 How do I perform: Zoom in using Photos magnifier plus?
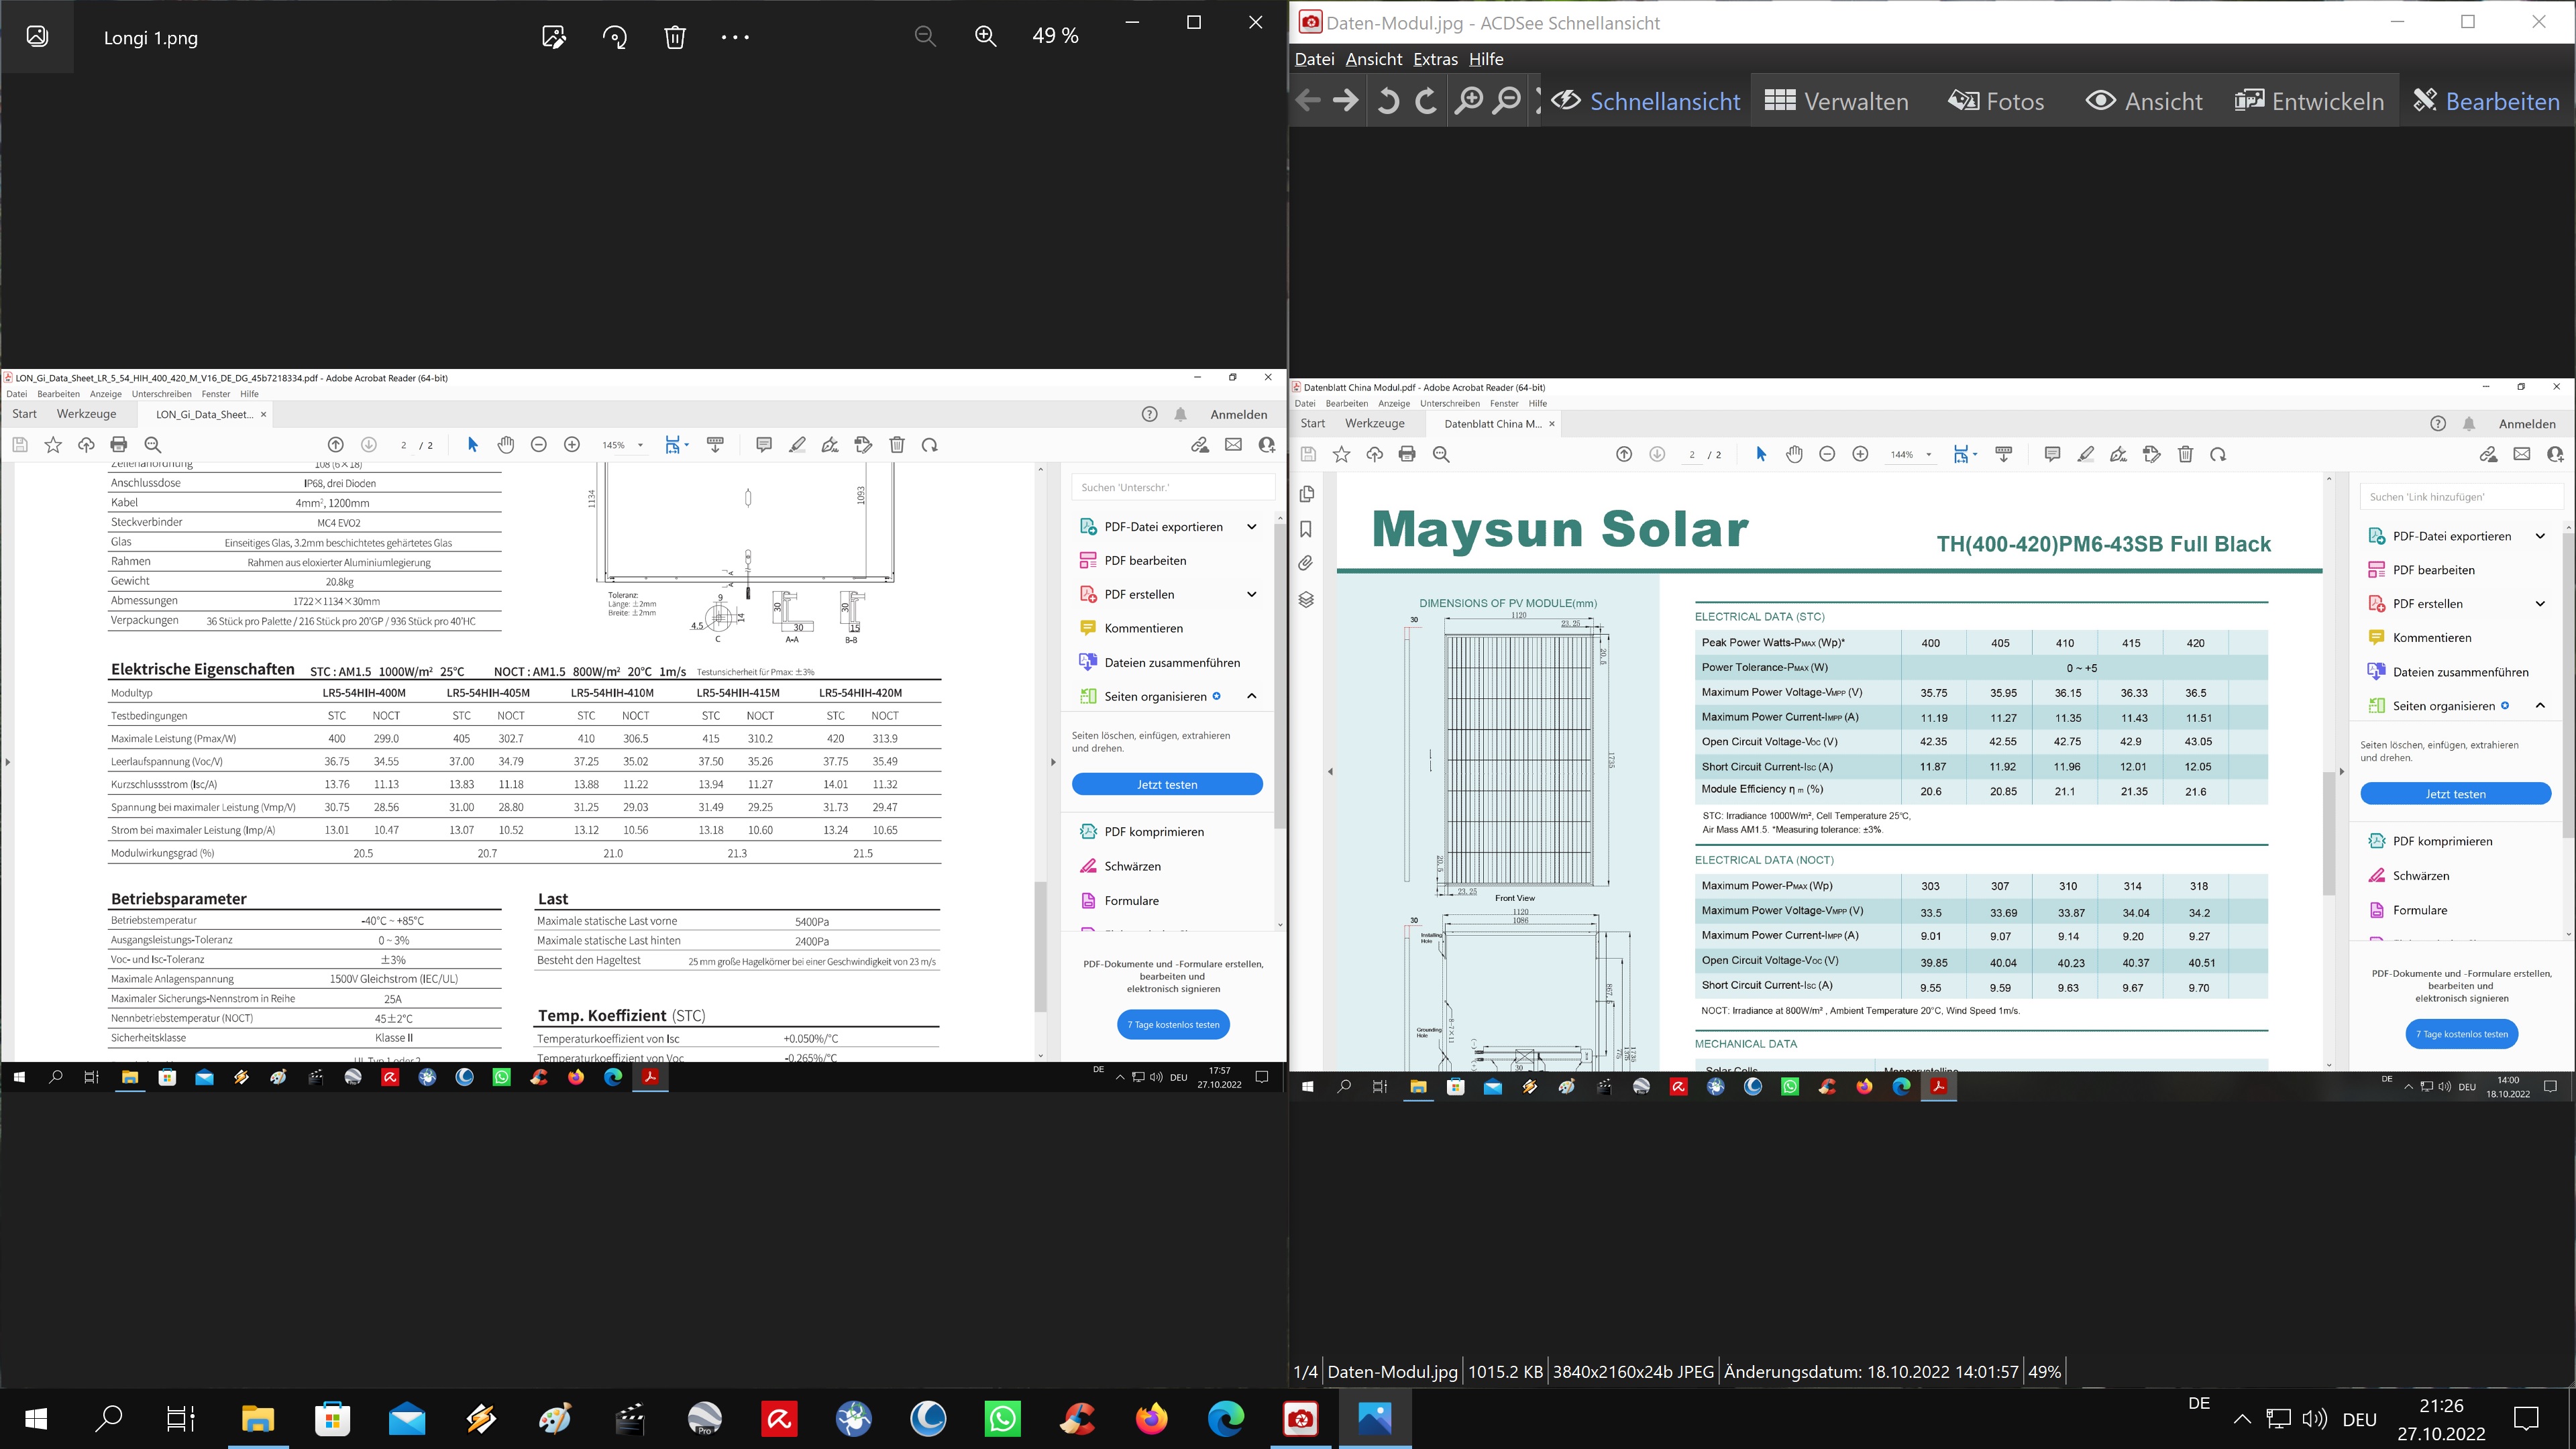point(986,36)
